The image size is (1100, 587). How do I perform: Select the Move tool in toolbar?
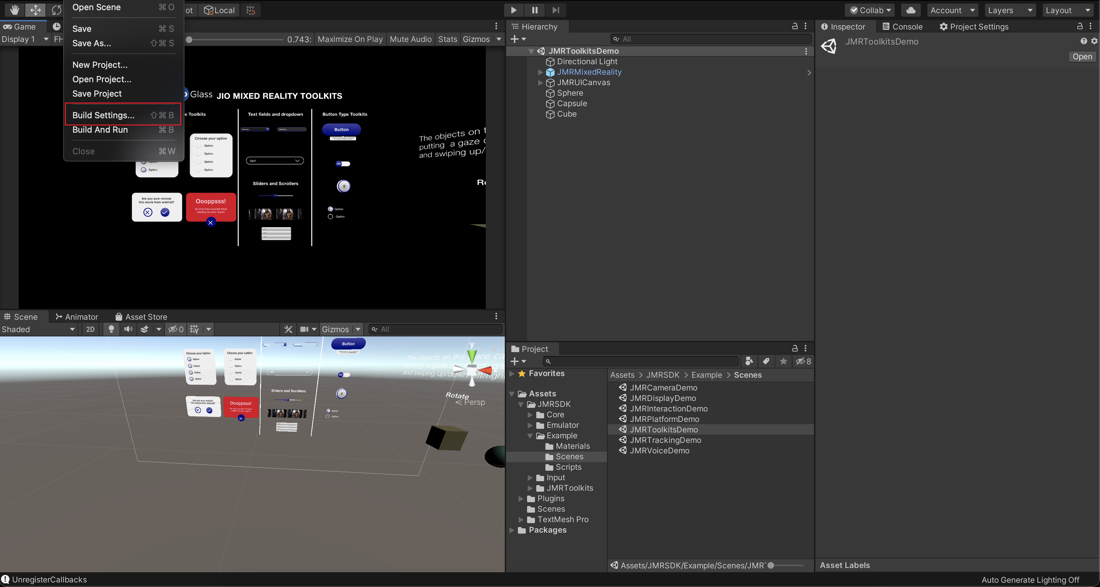point(36,10)
